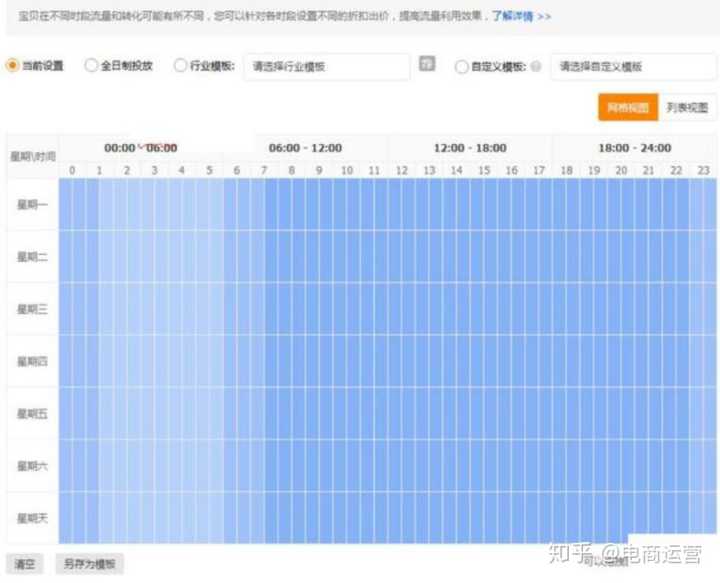Select the 00:00 - 06:00 time range header

click(141, 148)
